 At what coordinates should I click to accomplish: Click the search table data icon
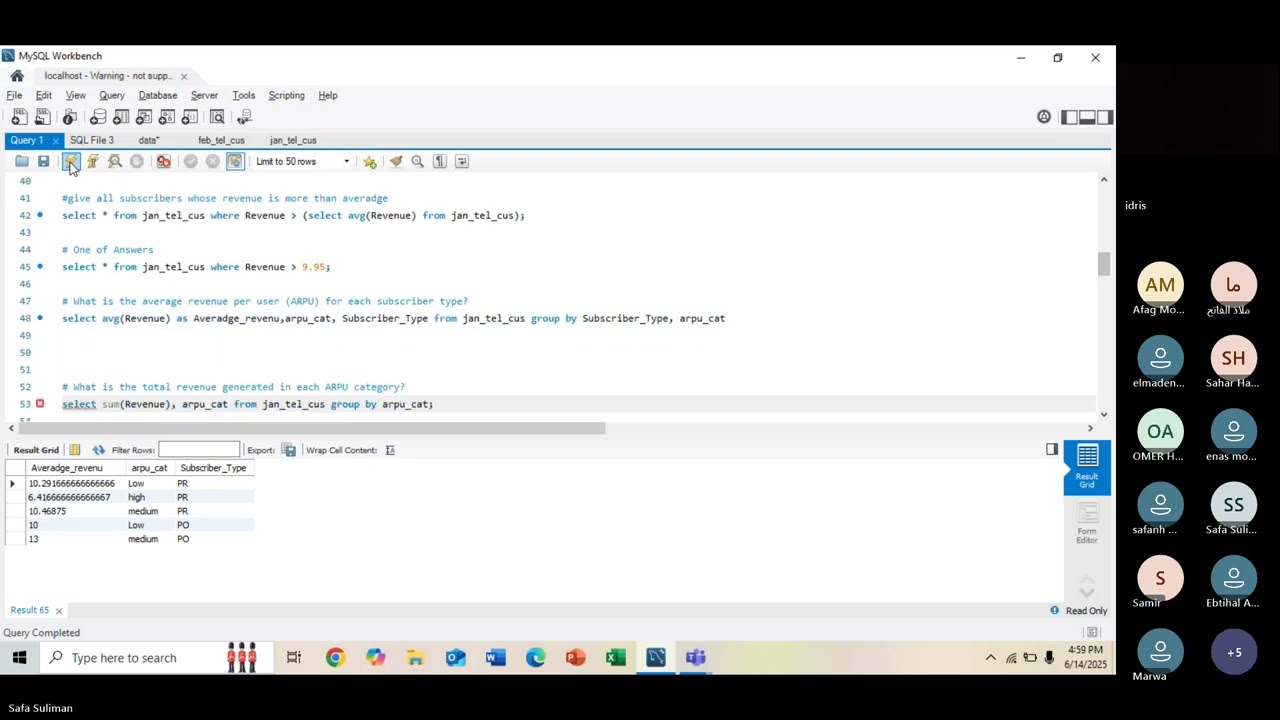pos(217,117)
